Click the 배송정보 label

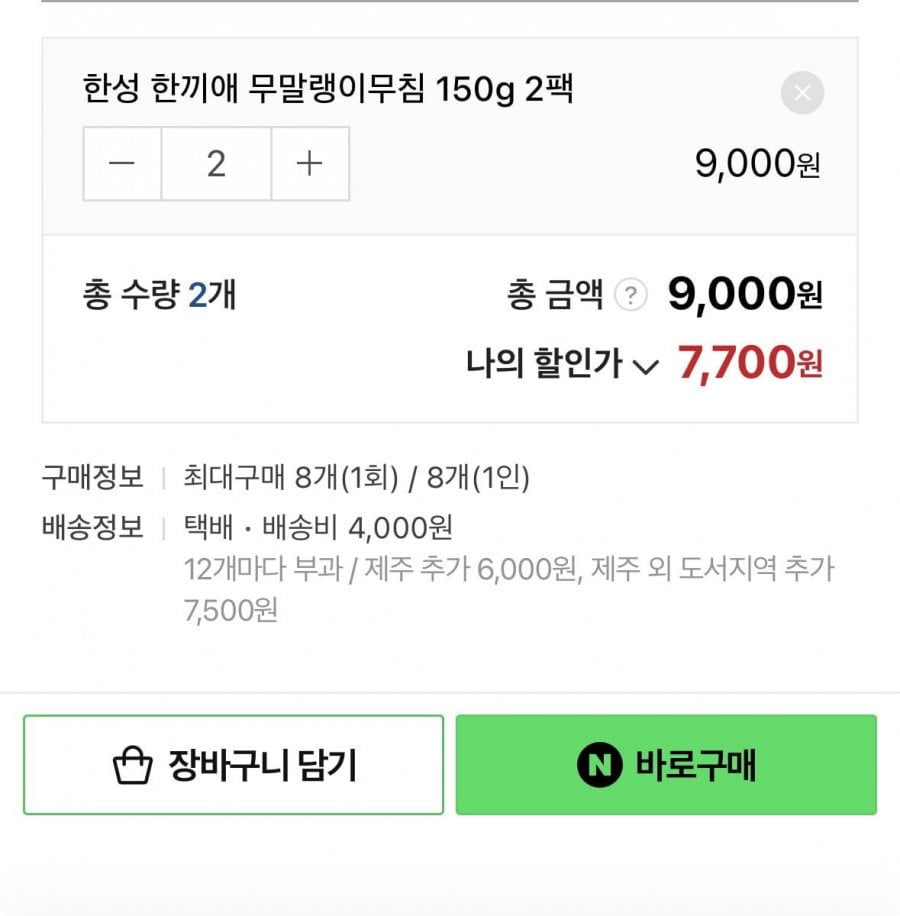(x=93, y=528)
